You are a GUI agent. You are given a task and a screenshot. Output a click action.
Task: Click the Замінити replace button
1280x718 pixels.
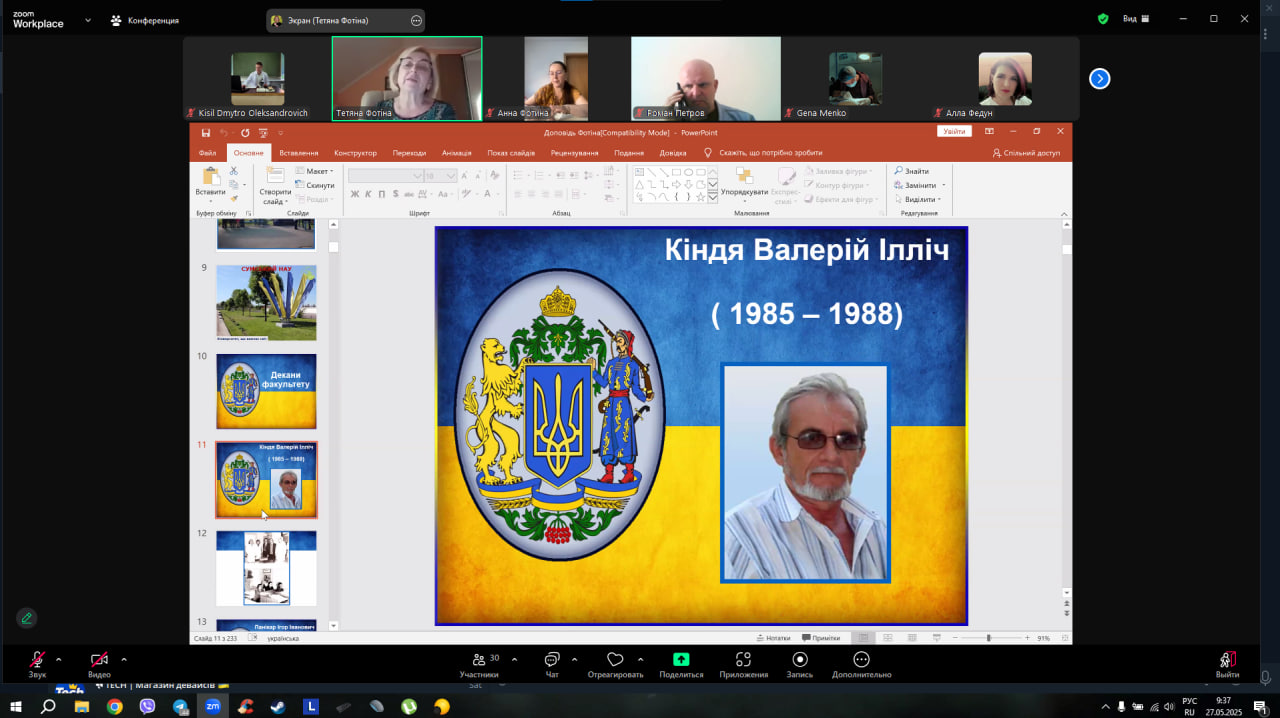pos(919,185)
